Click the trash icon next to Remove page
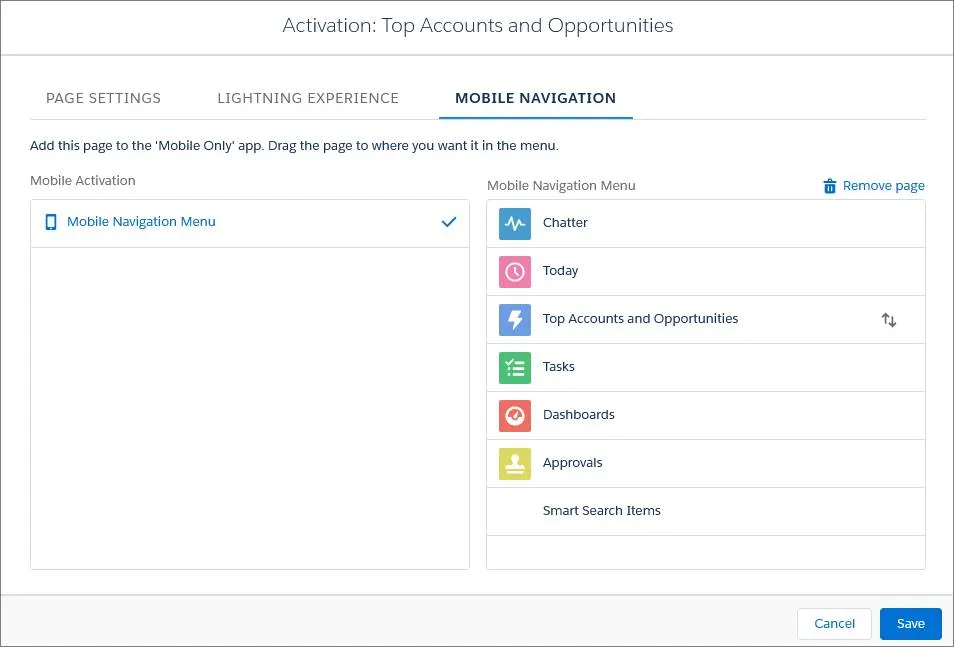The image size is (954, 647). coord(829,185)
